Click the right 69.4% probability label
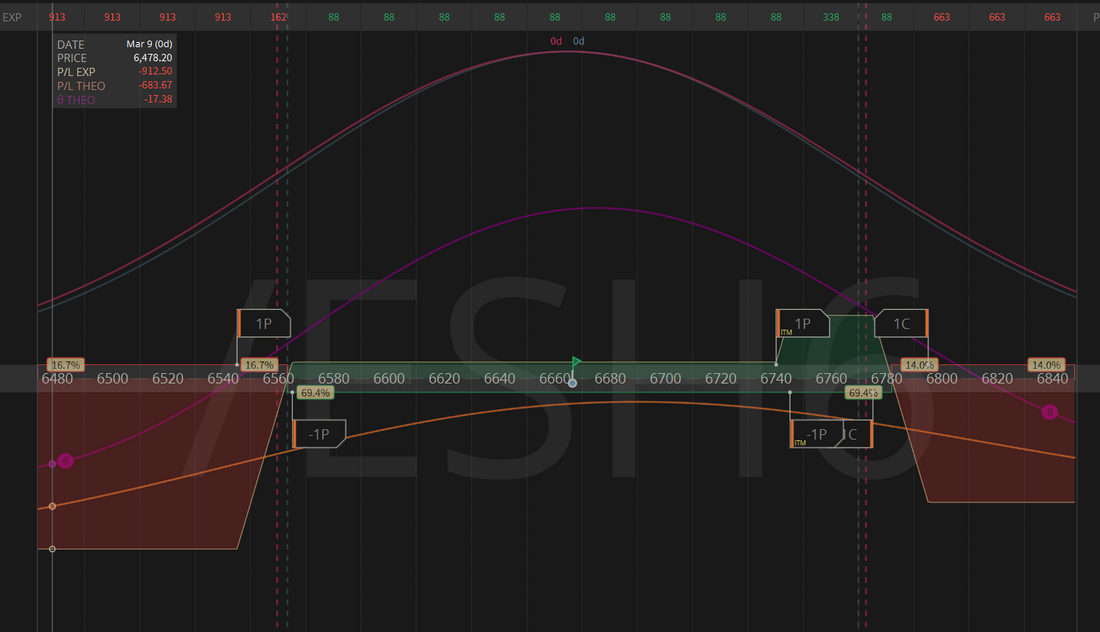The image size is (1100, 632). point(863,393)
